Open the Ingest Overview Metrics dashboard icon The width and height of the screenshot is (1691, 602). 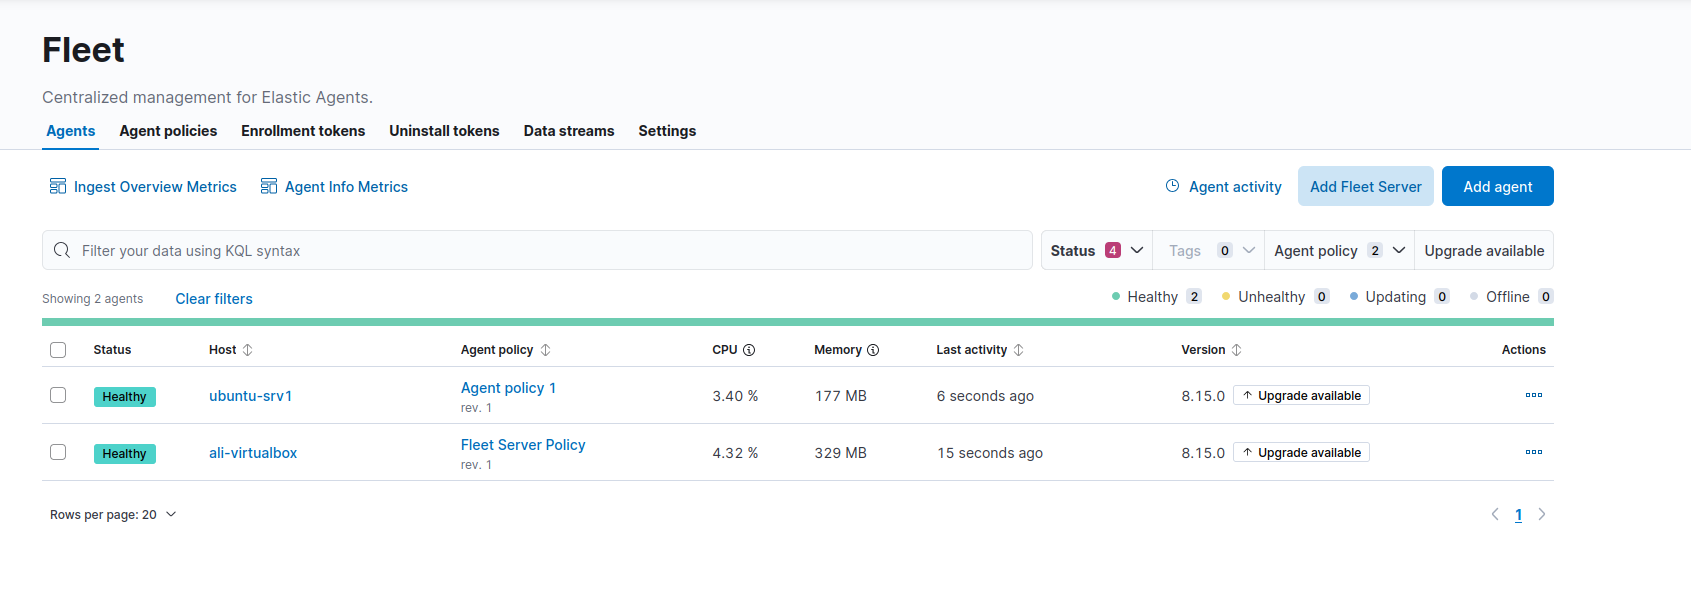[x=58, y=187]
